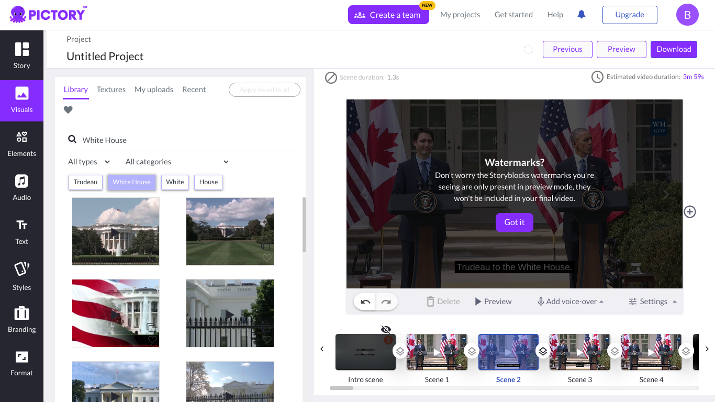Open the Audio sidebar panel
The width and height of the screenshot is (715, 402).
pos(21,187)
